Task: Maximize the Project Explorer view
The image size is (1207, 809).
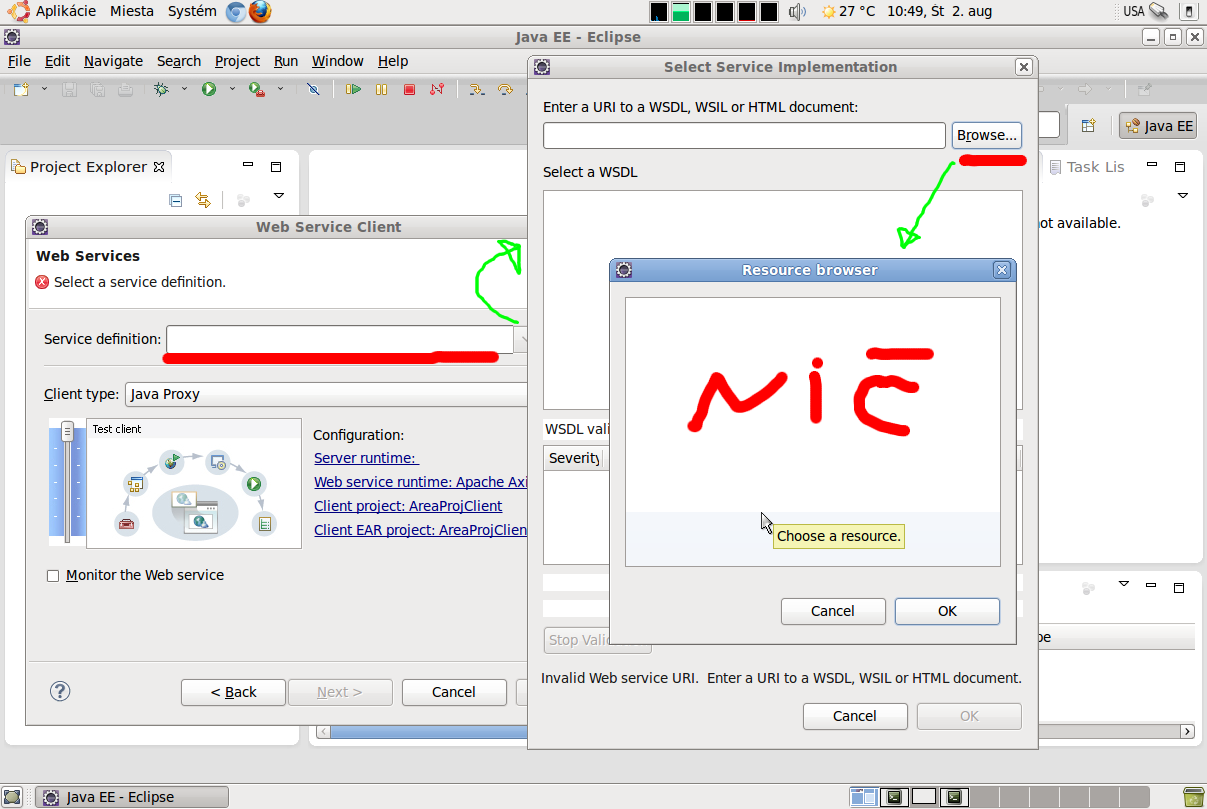Action: coord(277,167)
